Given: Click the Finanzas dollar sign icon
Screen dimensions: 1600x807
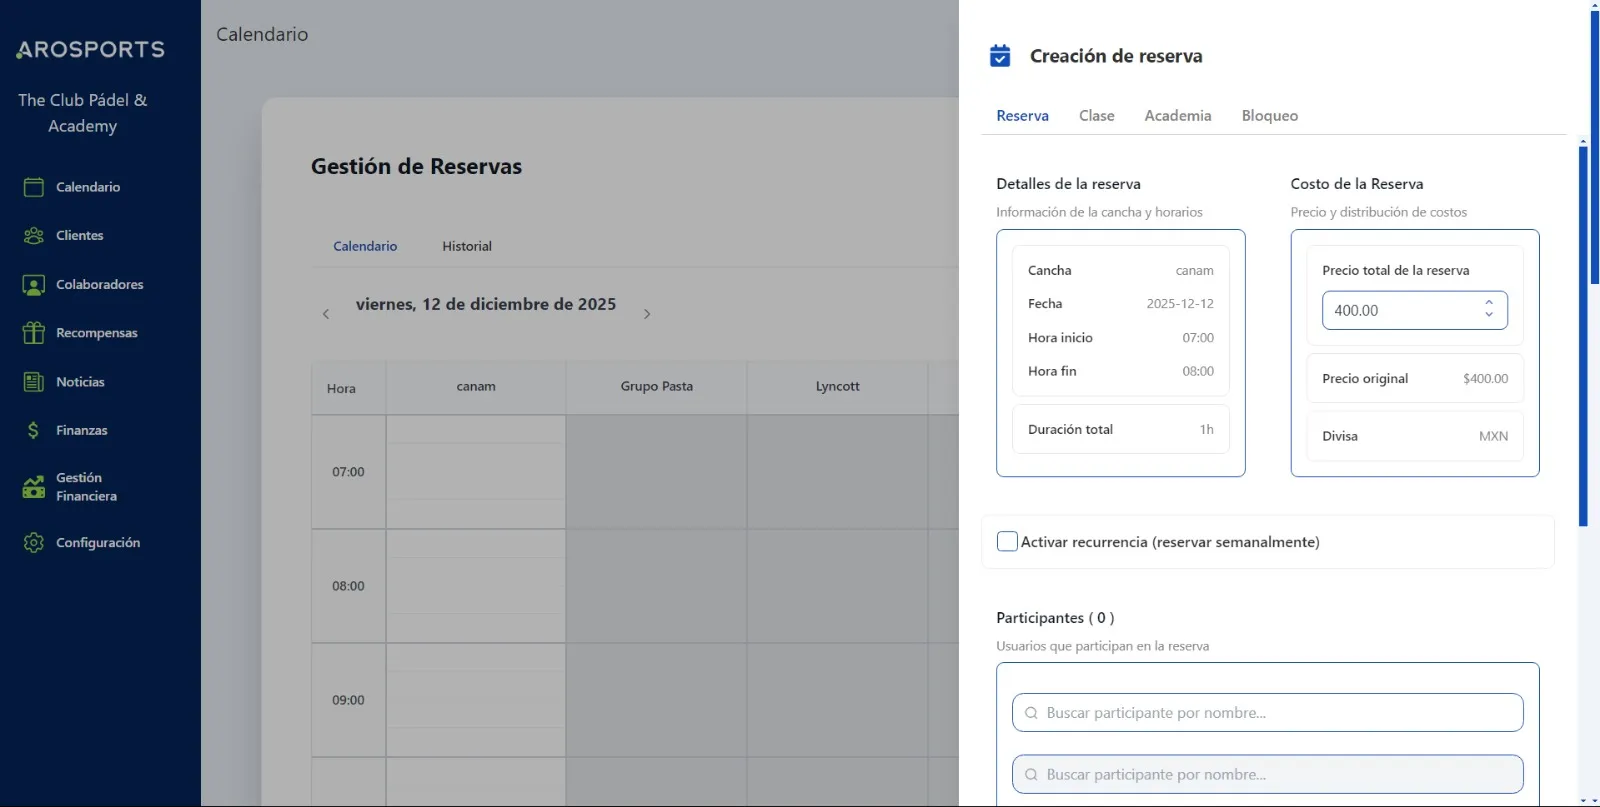Looking at the screenshot, I should (x=34, y=430).
